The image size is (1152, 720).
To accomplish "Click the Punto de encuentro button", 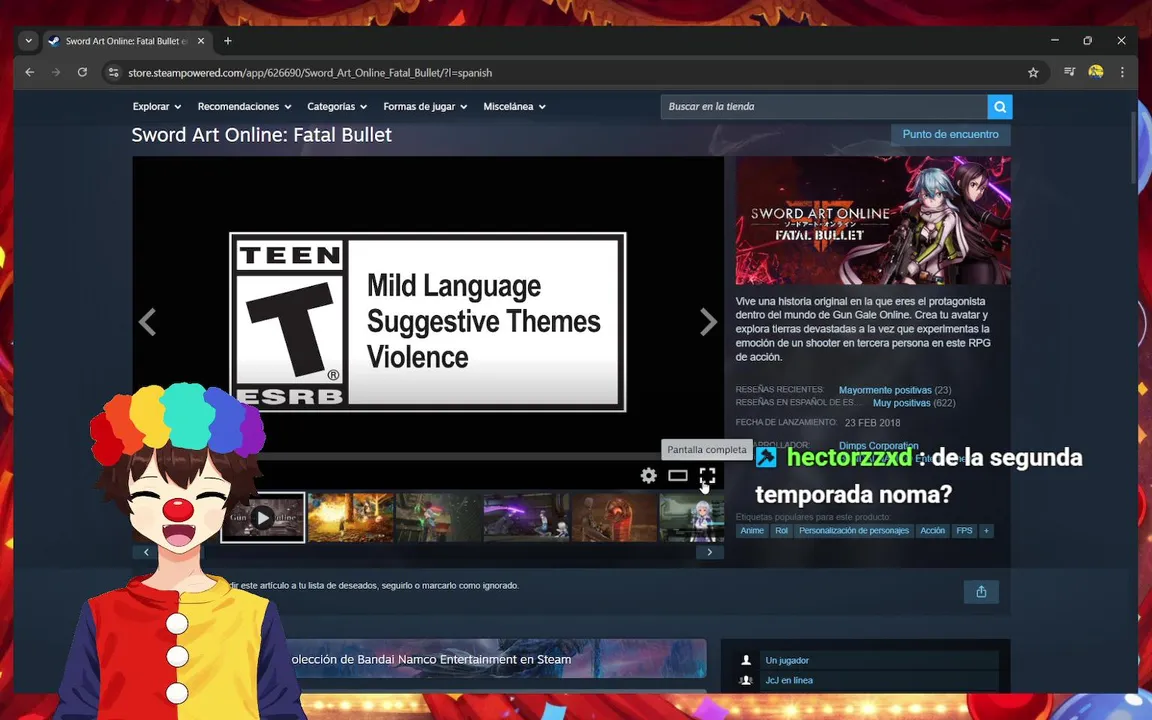I will pyautogui.click(x=951, y=134).
